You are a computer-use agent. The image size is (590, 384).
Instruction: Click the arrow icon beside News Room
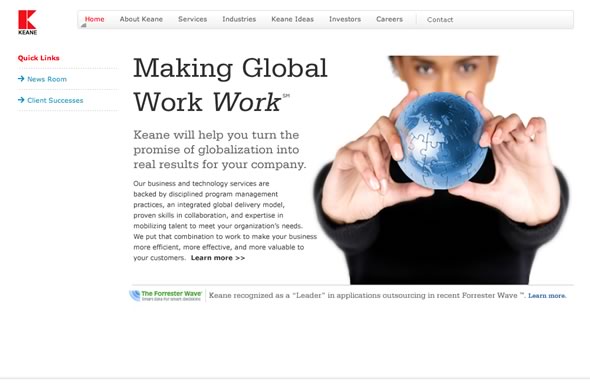coord(21,79)
